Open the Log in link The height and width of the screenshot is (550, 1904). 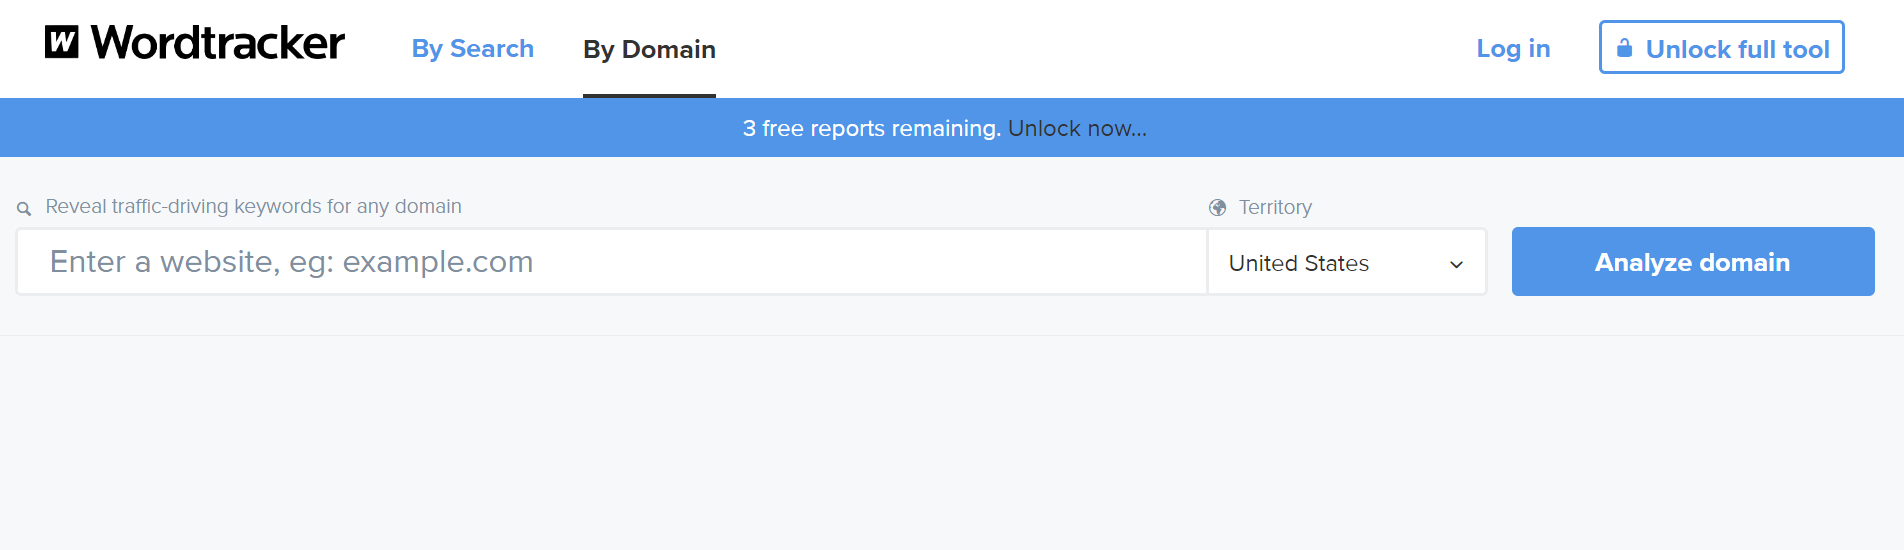click(1513, 48)
